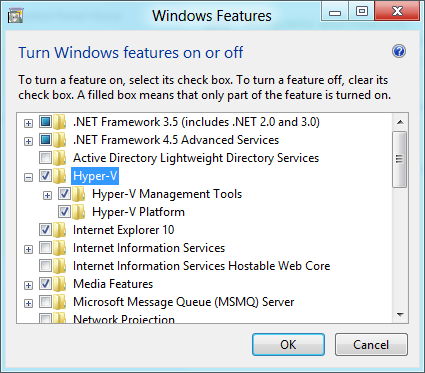Collapse the Hyper-V tree node
This screenshot has height=373, width=425.
pos(29,177)
